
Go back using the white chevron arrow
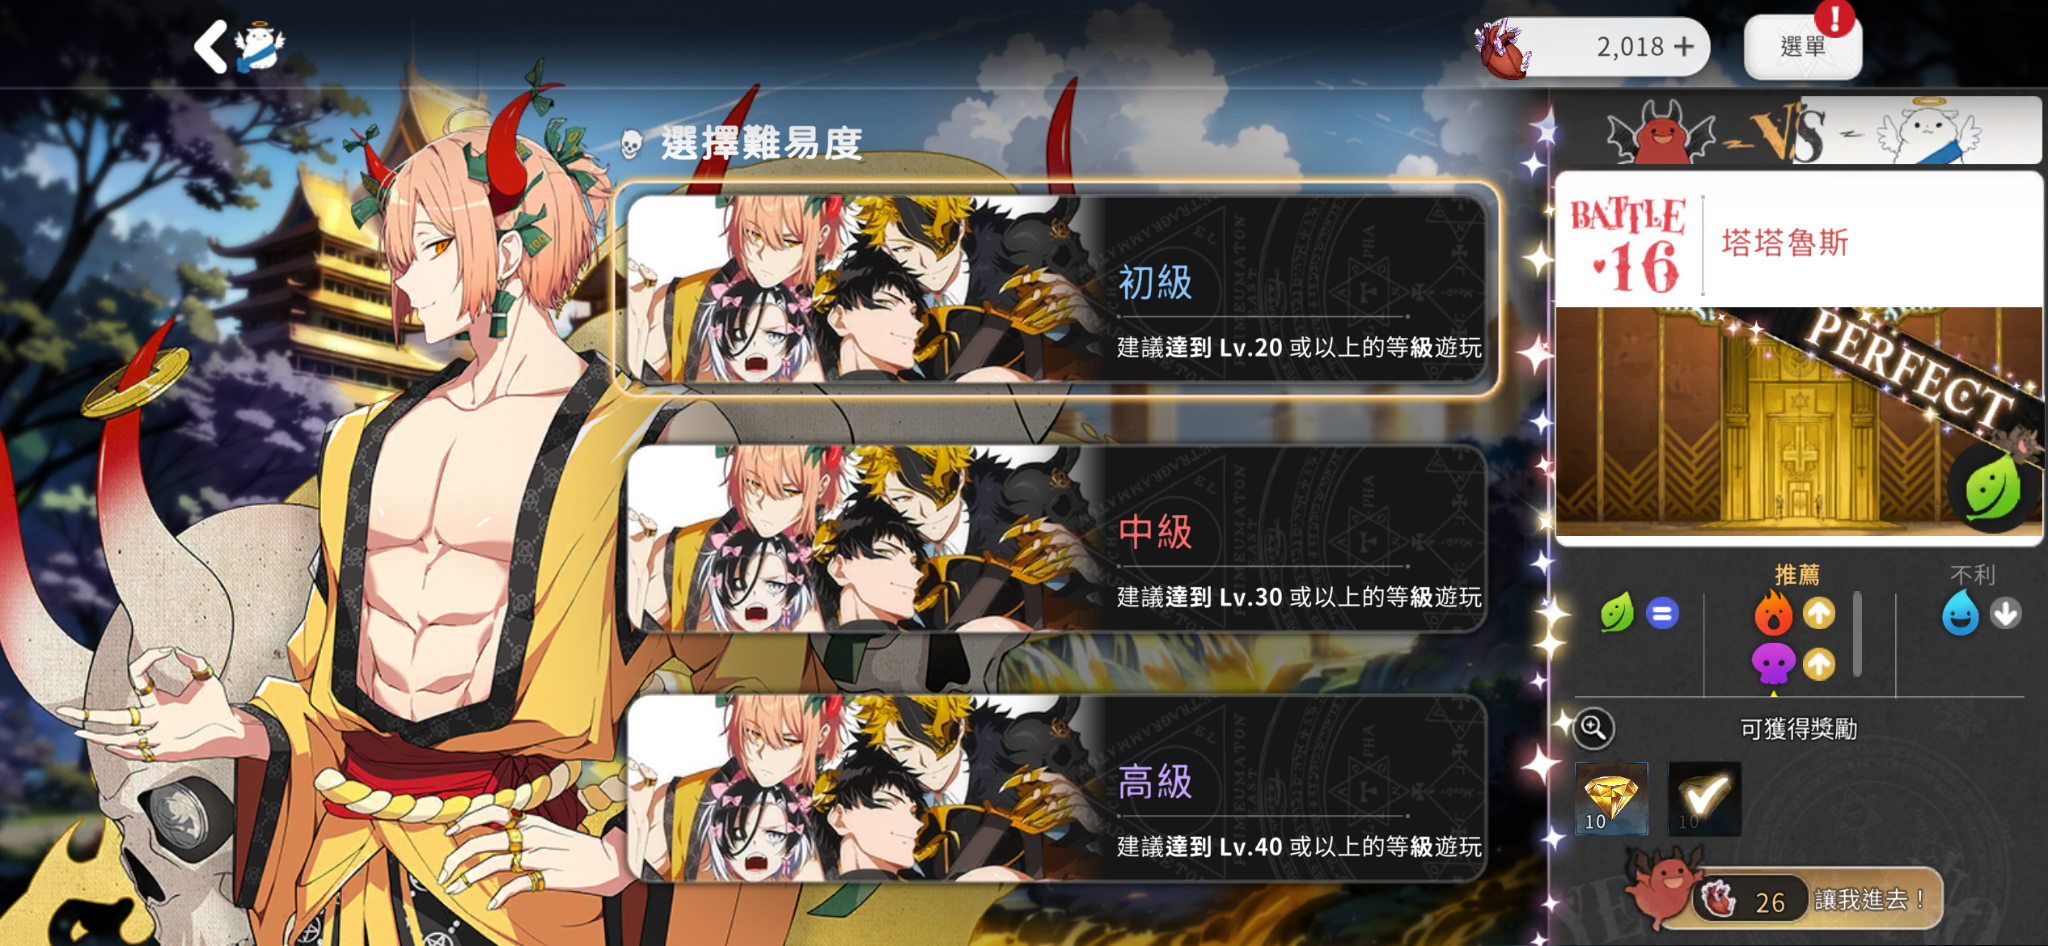[211, 47]
